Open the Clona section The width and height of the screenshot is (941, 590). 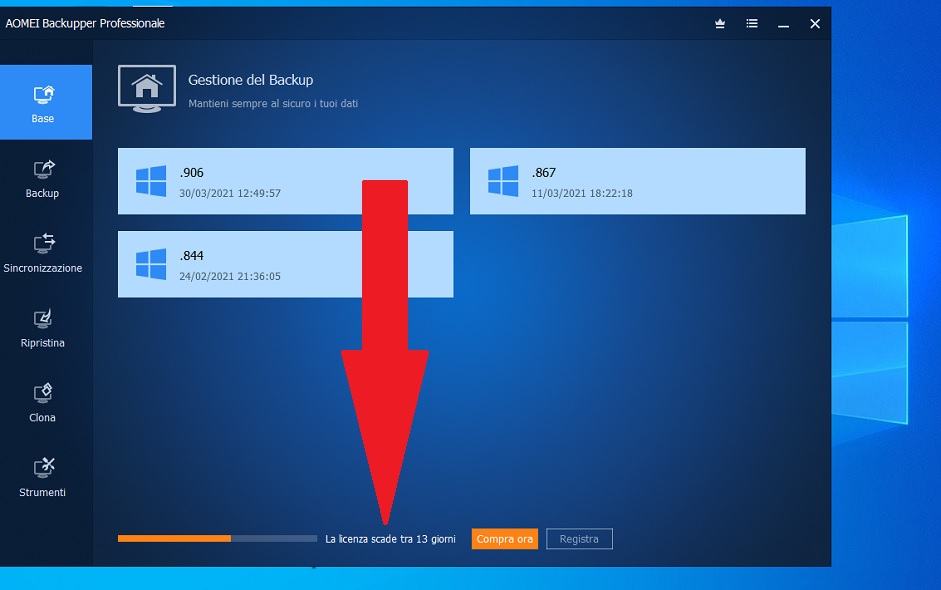43,403
